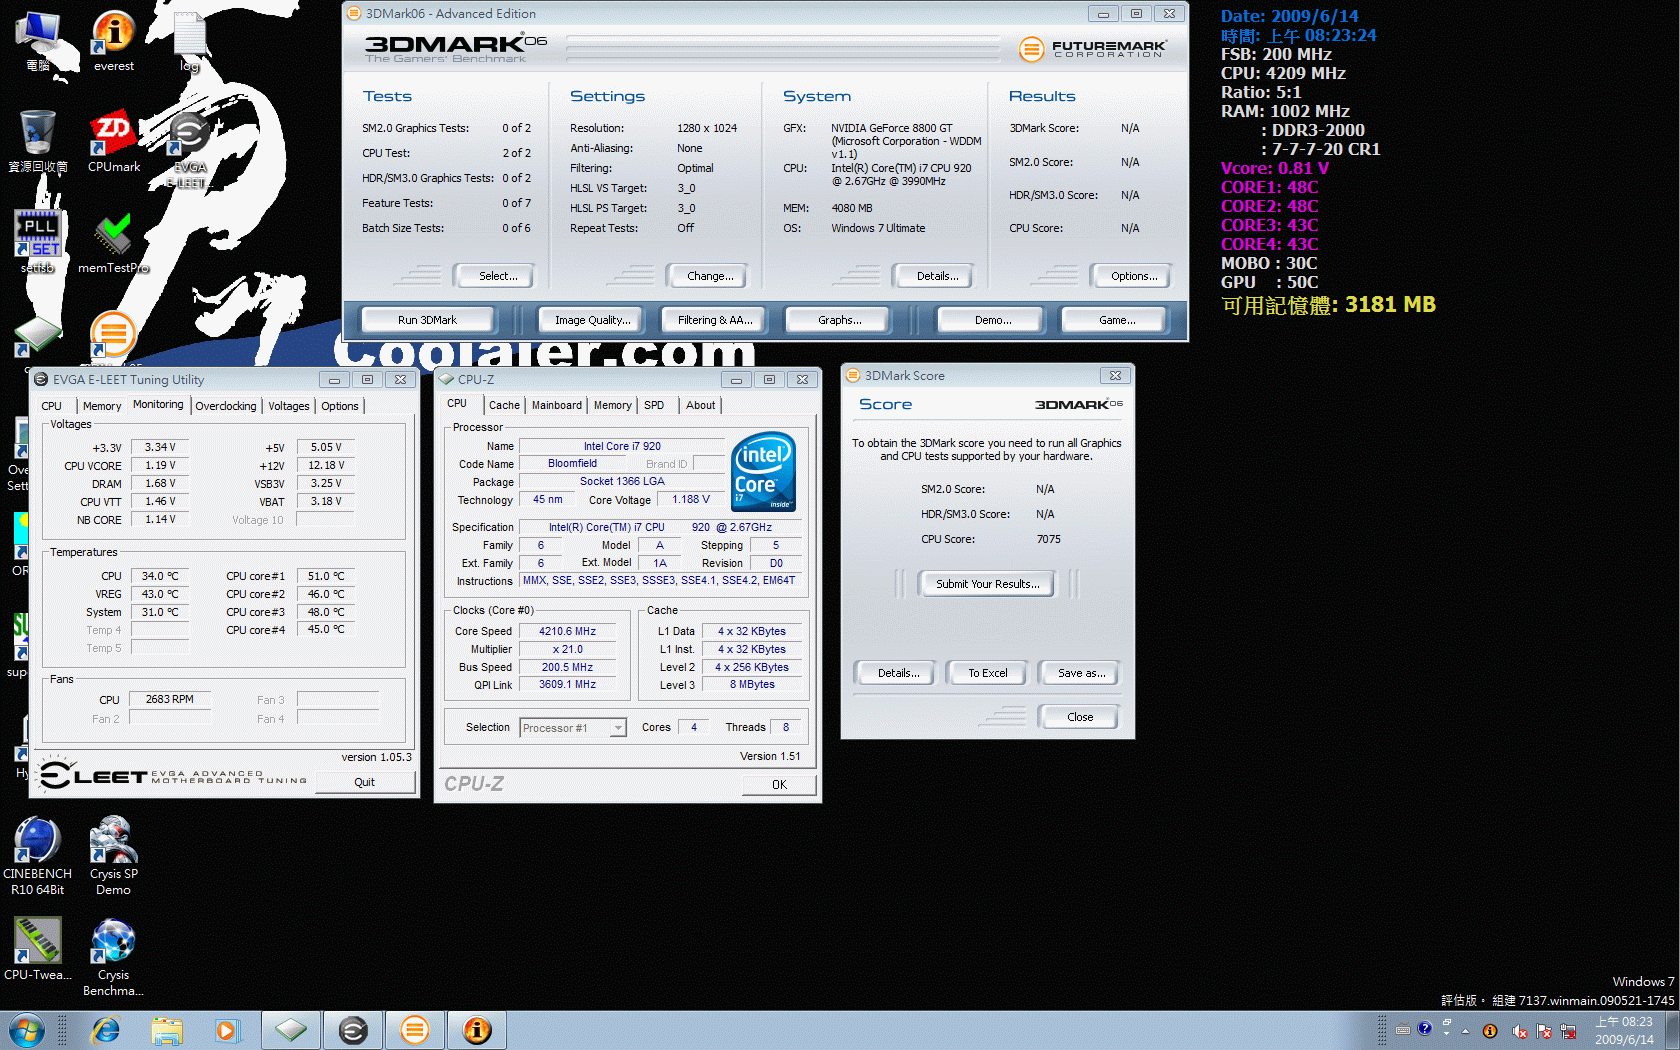
Task: Expand the Processor #1 selection dropdown
Action: point(618,728)
